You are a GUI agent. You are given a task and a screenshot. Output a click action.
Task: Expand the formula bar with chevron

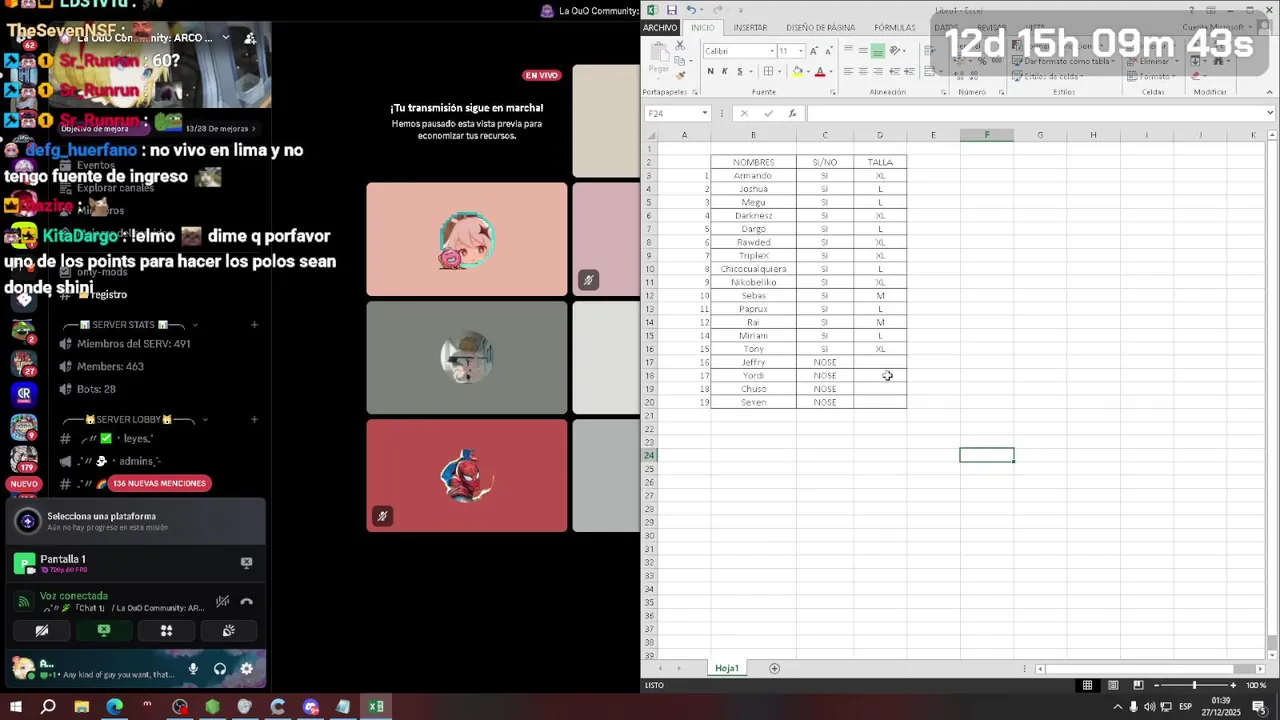click(x=1270, y=113)
